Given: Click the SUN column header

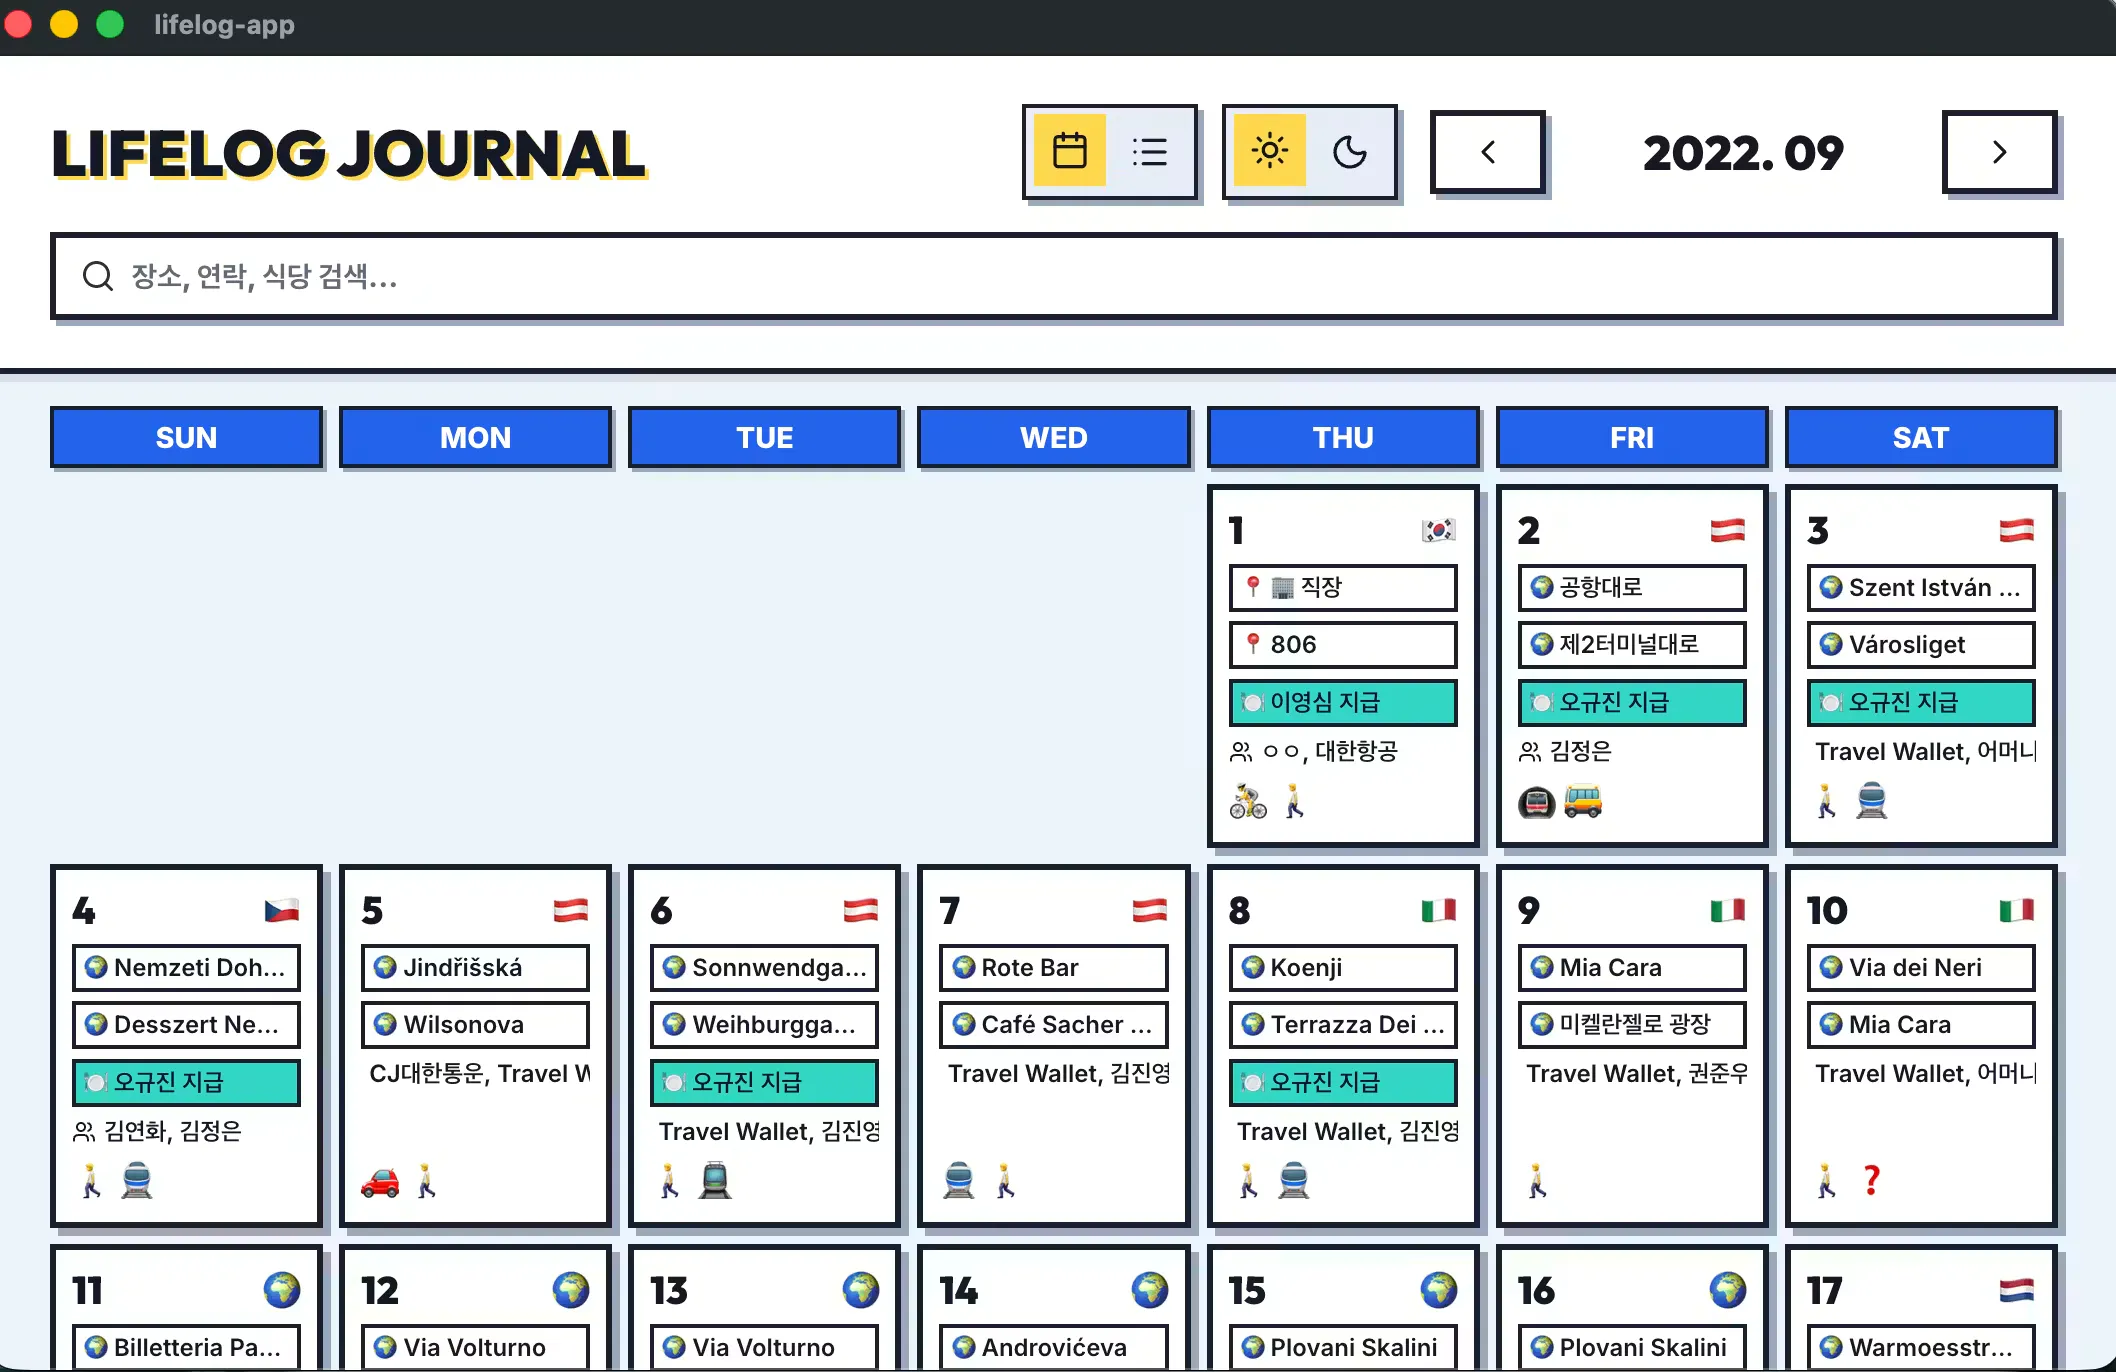Looking at the screenshot, I should [186, 437].
